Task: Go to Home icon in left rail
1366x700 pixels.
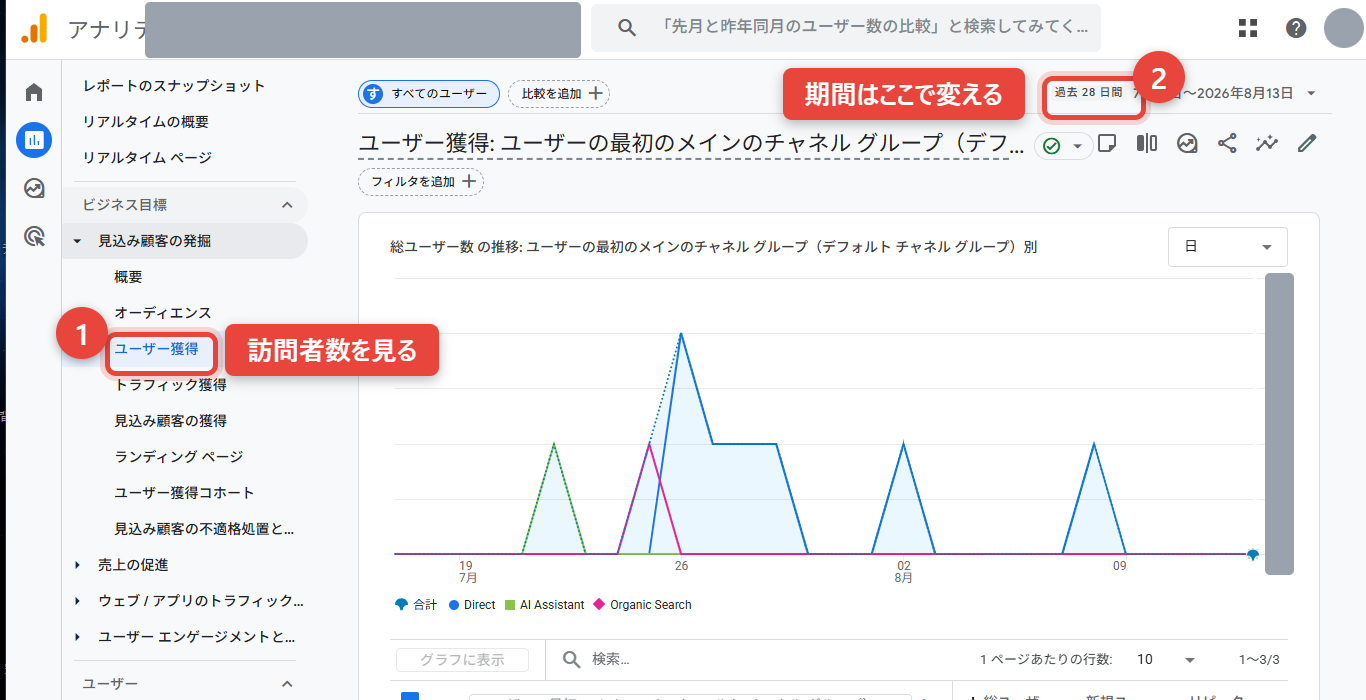Action: [x=34, y=93]
